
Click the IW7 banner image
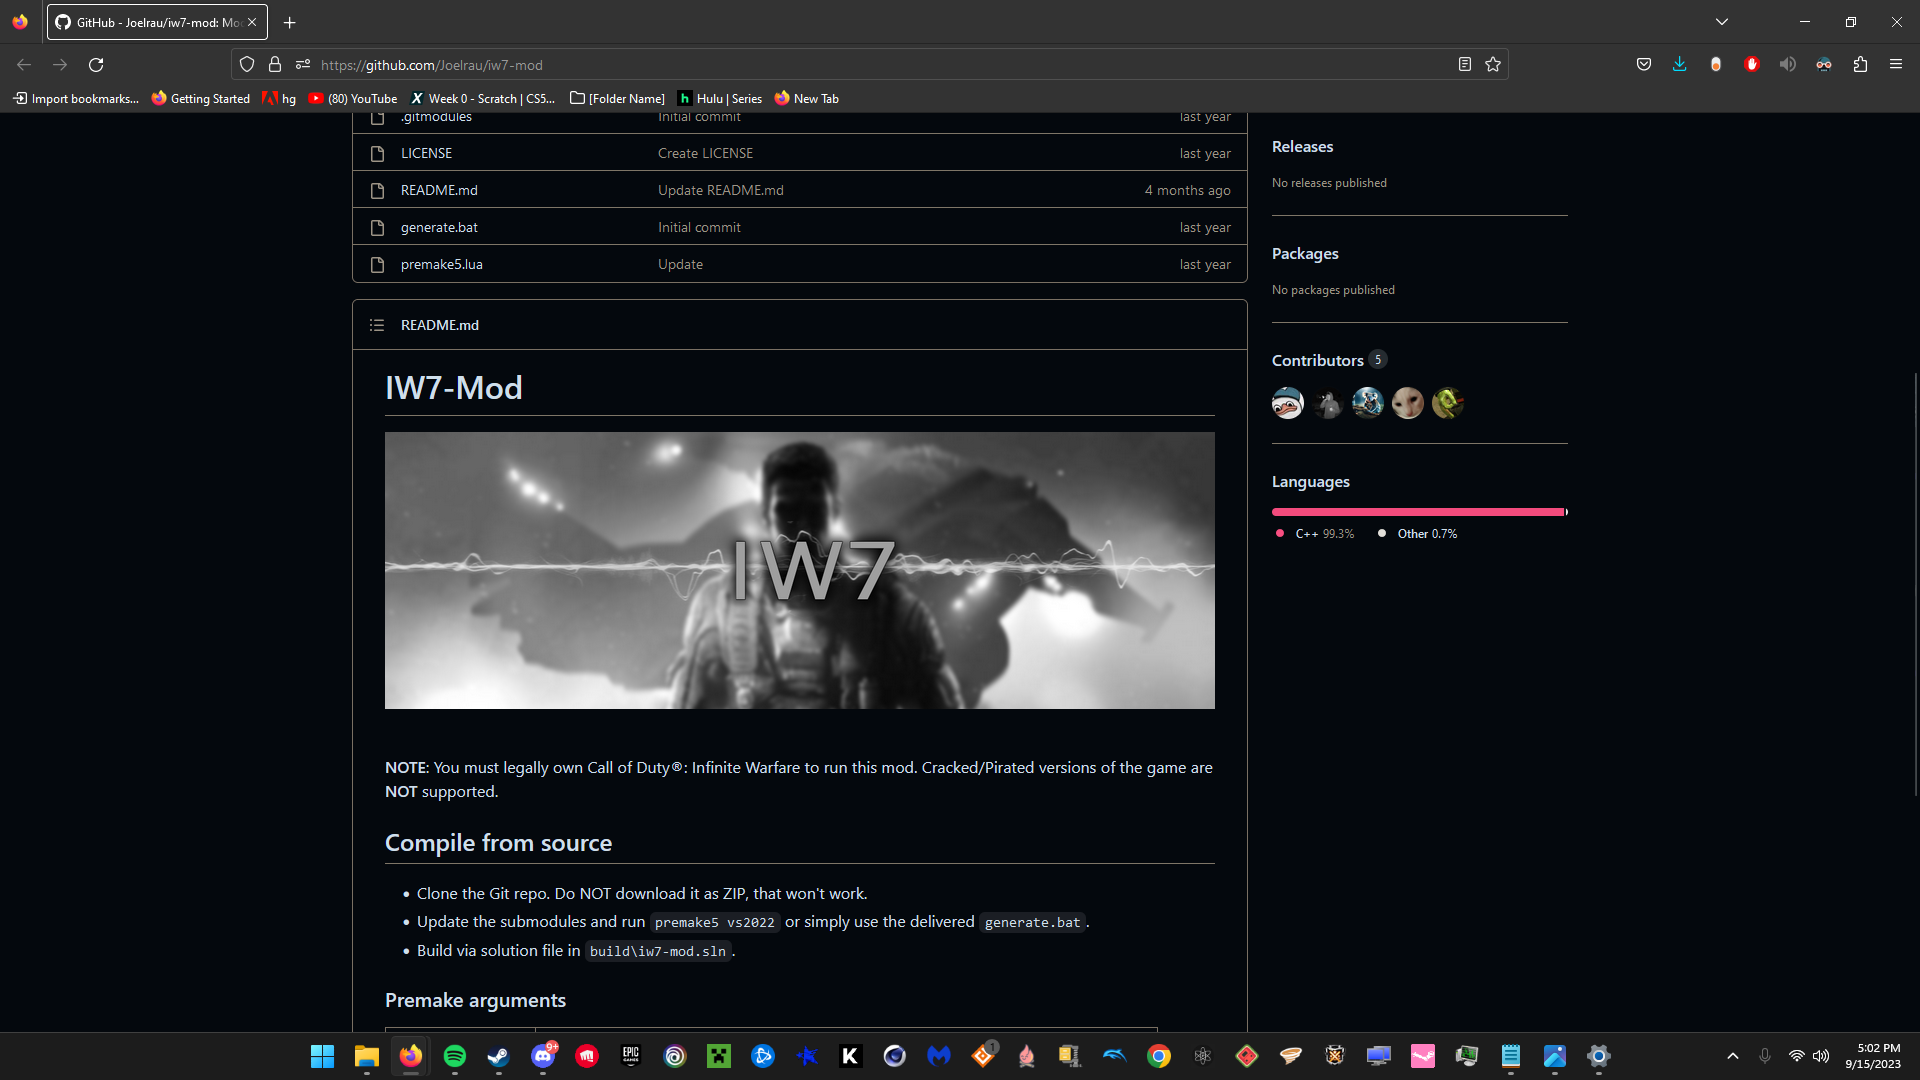coord(799,570)
